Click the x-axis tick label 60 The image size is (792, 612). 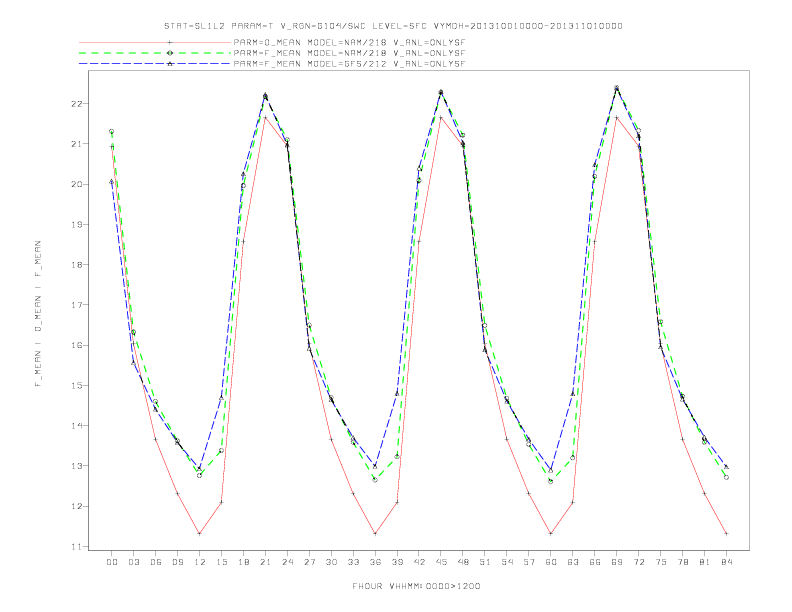(551, 562)
